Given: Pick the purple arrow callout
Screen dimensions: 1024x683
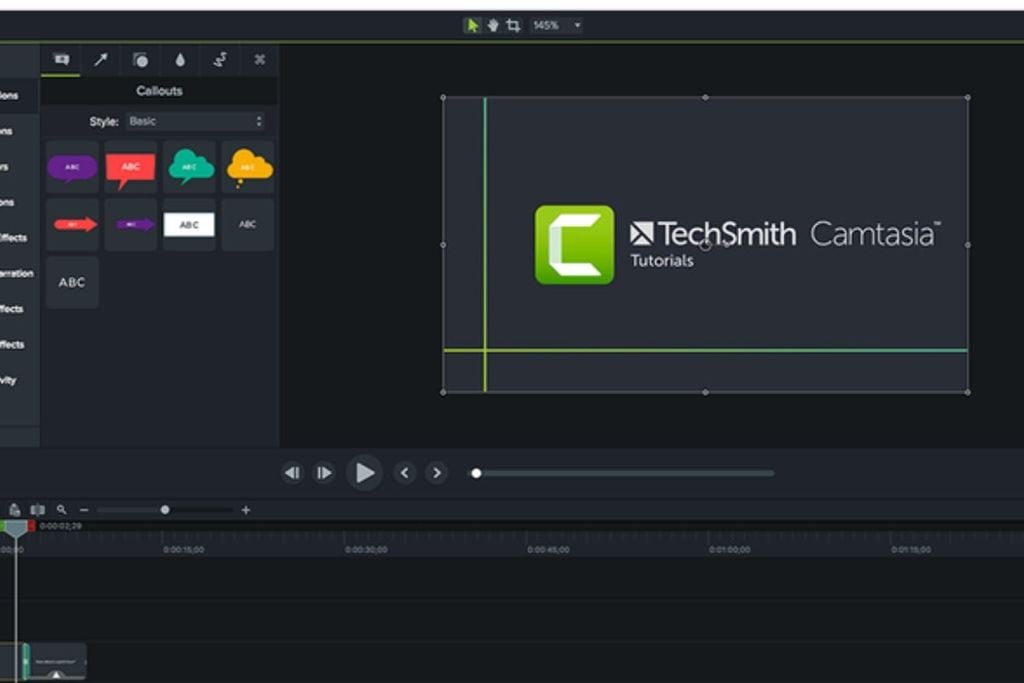Looking at the screenshot, I should click(131, 225).
